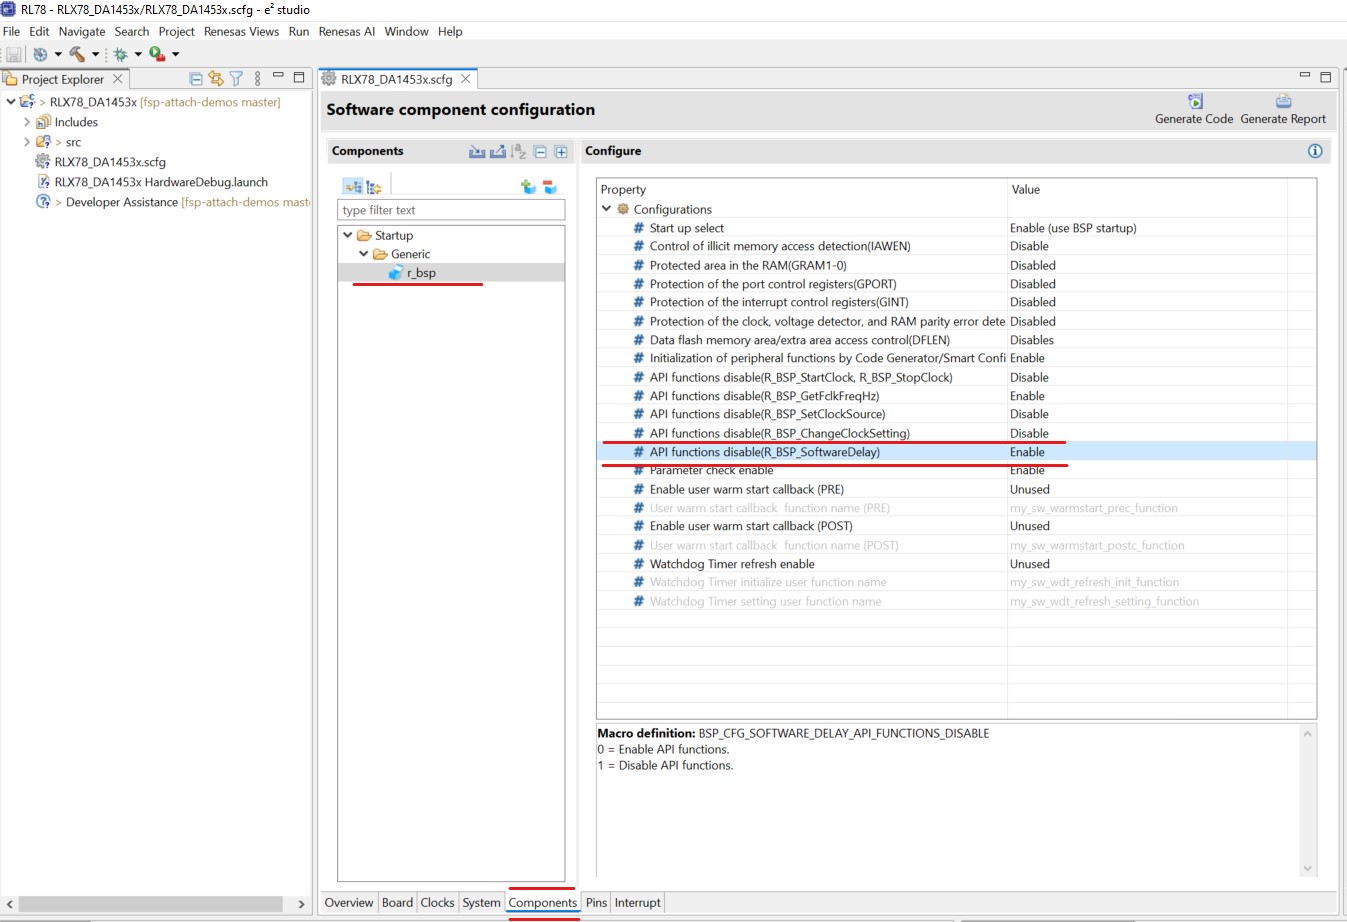
Task: Open dropdown arrow beside the Run icon
Action: pyautogui.click(x=175, y=54)
